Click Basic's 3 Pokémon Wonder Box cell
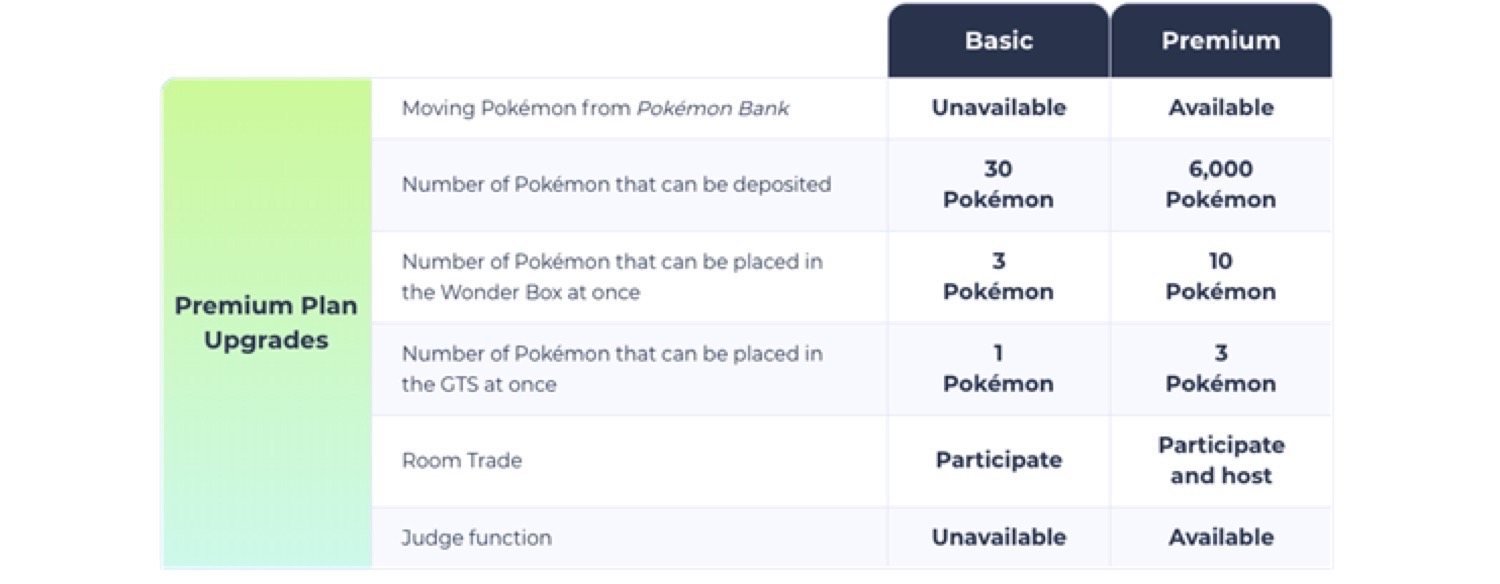This screenshot has width=1500, height=584. pyautogui.click(x=998, y=277)
